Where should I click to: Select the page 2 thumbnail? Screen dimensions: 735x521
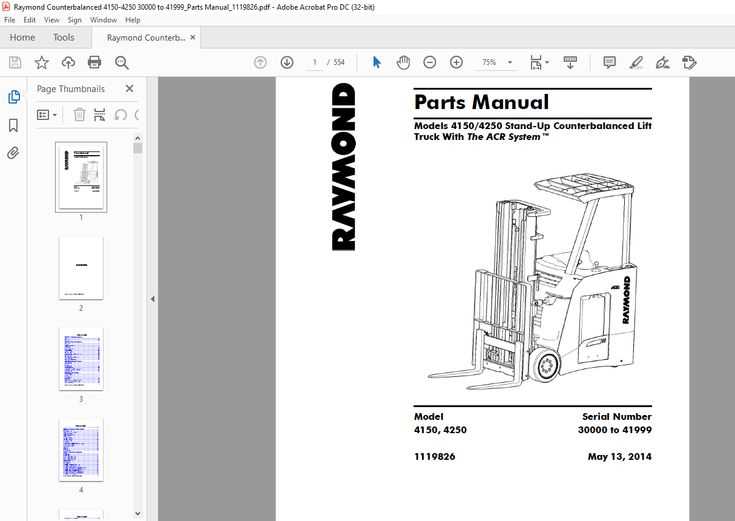click(81, 268)
